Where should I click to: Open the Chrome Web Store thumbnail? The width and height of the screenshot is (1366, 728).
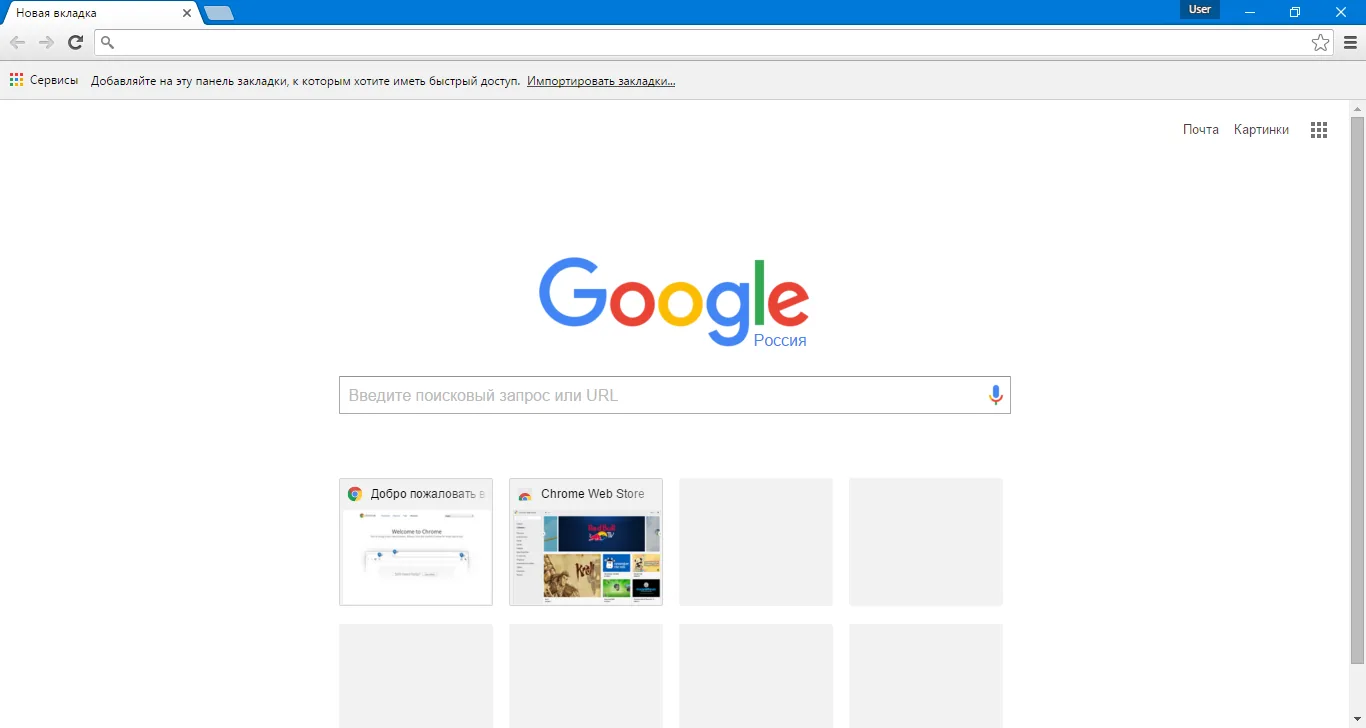[586, 542]
